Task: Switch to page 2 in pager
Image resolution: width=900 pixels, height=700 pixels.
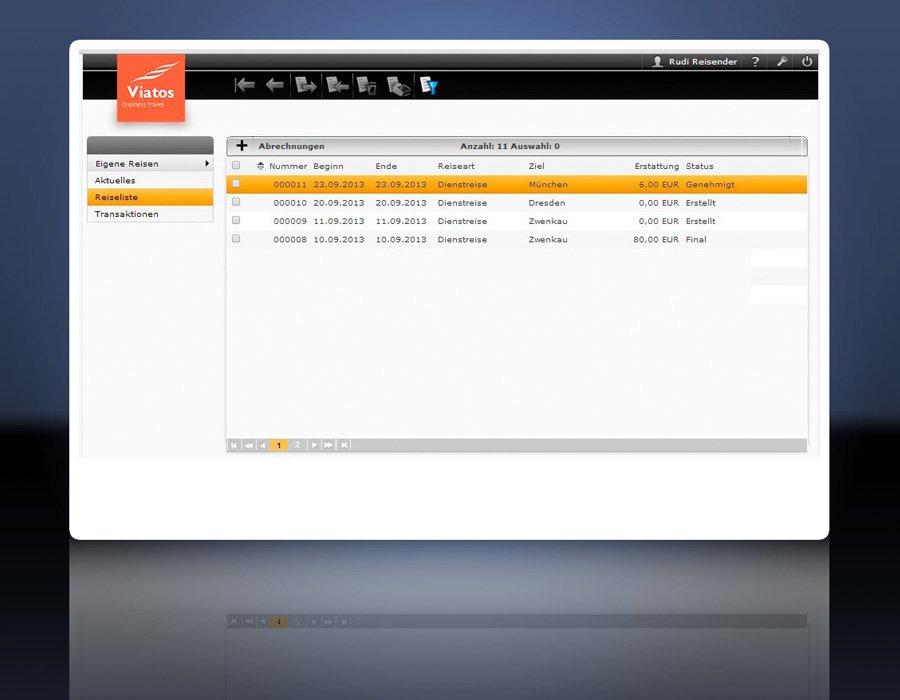Action: (x=297, y=445)
